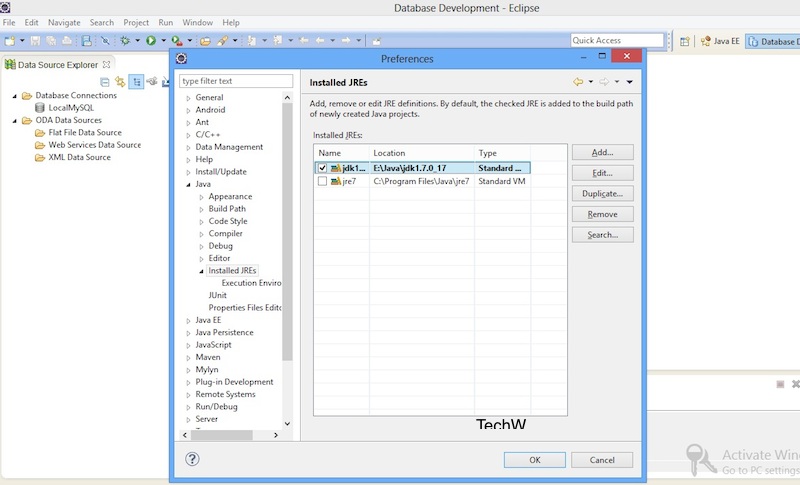Click the Search... button
This screenshot has height=485, width=800.
(603, 235)
